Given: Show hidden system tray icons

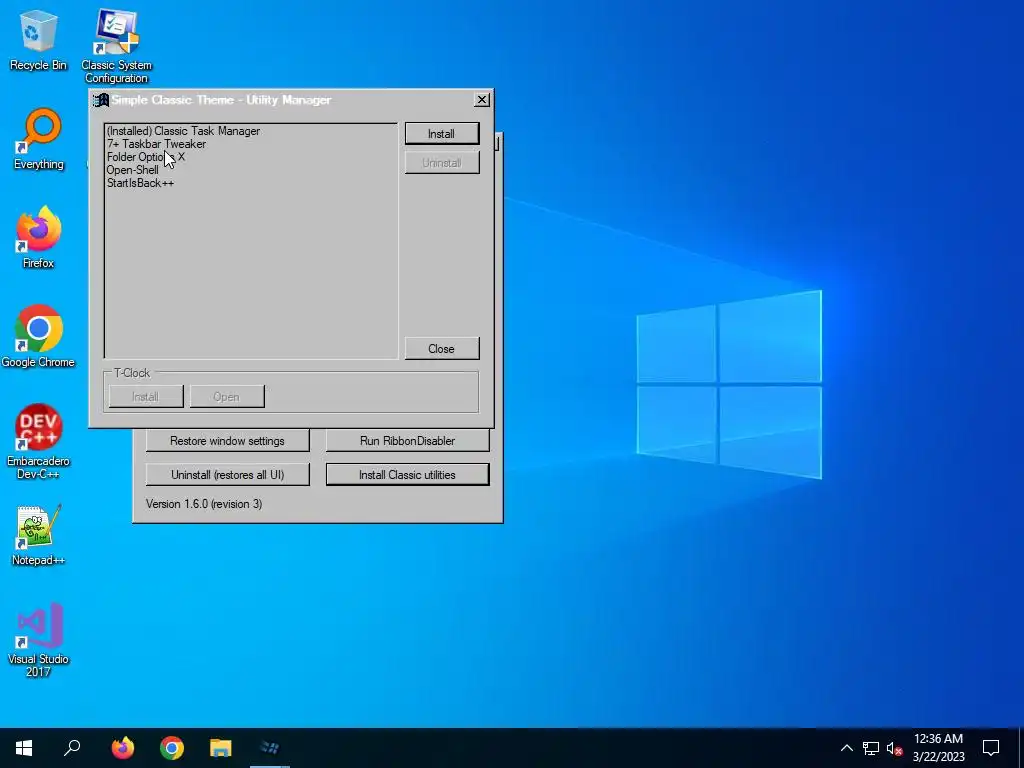Looking at the screenshot, I should (x=846, y=748).
